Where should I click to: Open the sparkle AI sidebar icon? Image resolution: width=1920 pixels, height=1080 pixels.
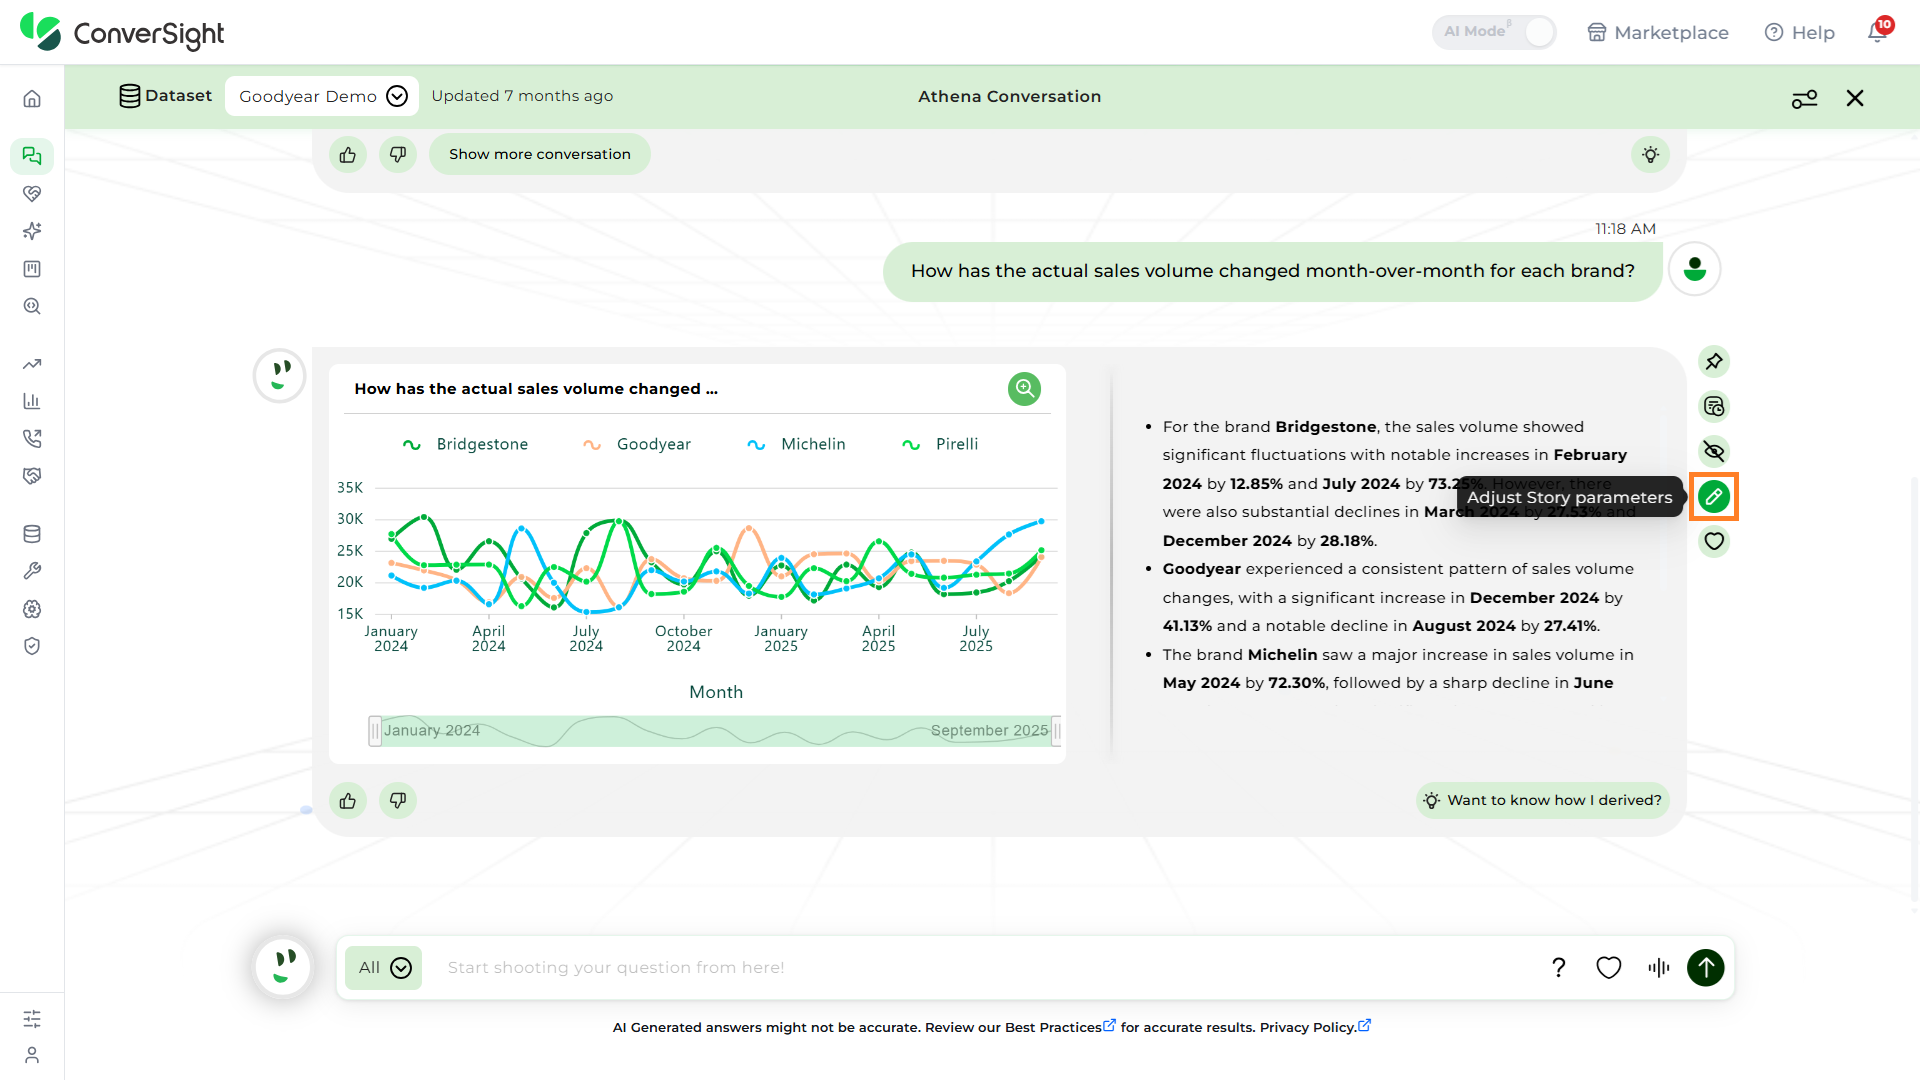[32, 231]
